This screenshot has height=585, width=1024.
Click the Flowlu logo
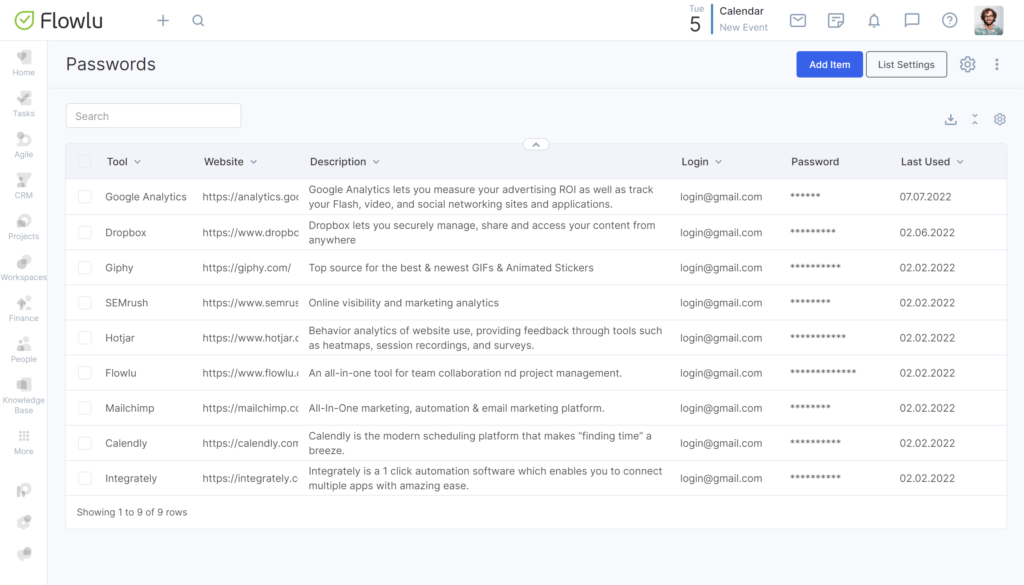[x=59, y=21]
